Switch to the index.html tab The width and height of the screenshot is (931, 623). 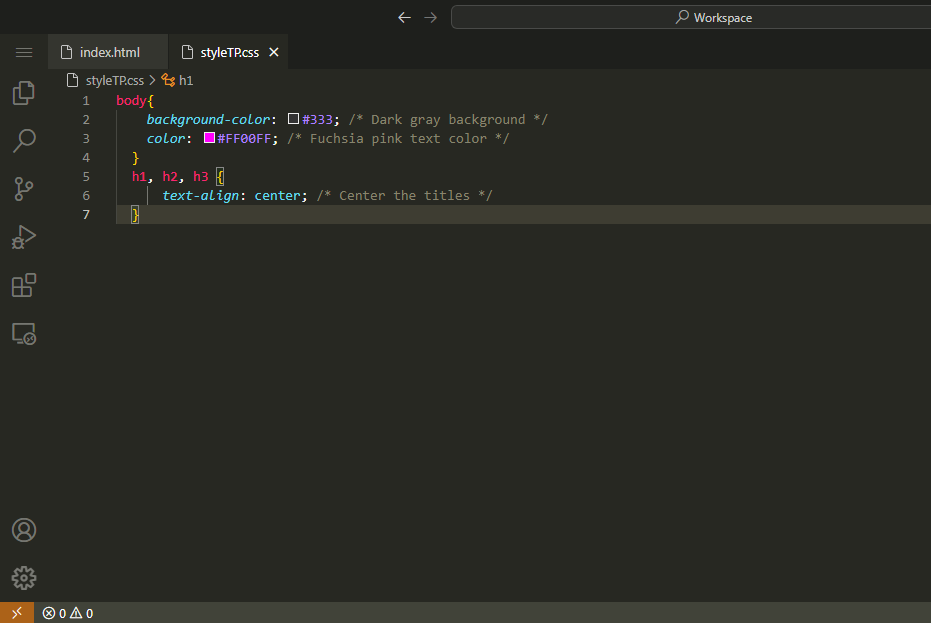point(108,52)
